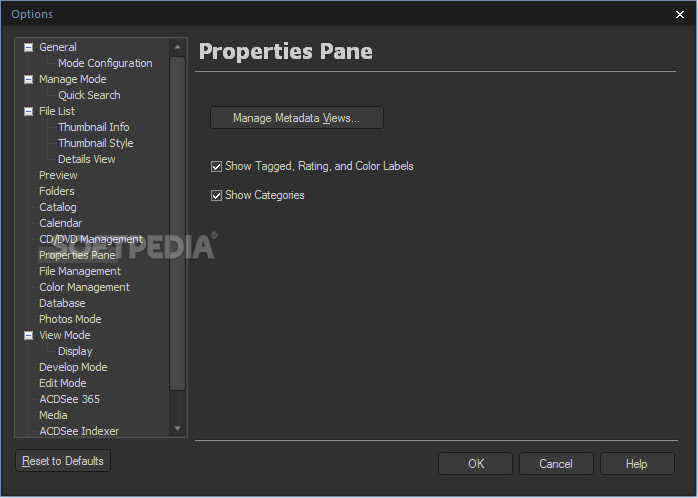Select File List category
The image size is (698, 498).
pos(57,111)
